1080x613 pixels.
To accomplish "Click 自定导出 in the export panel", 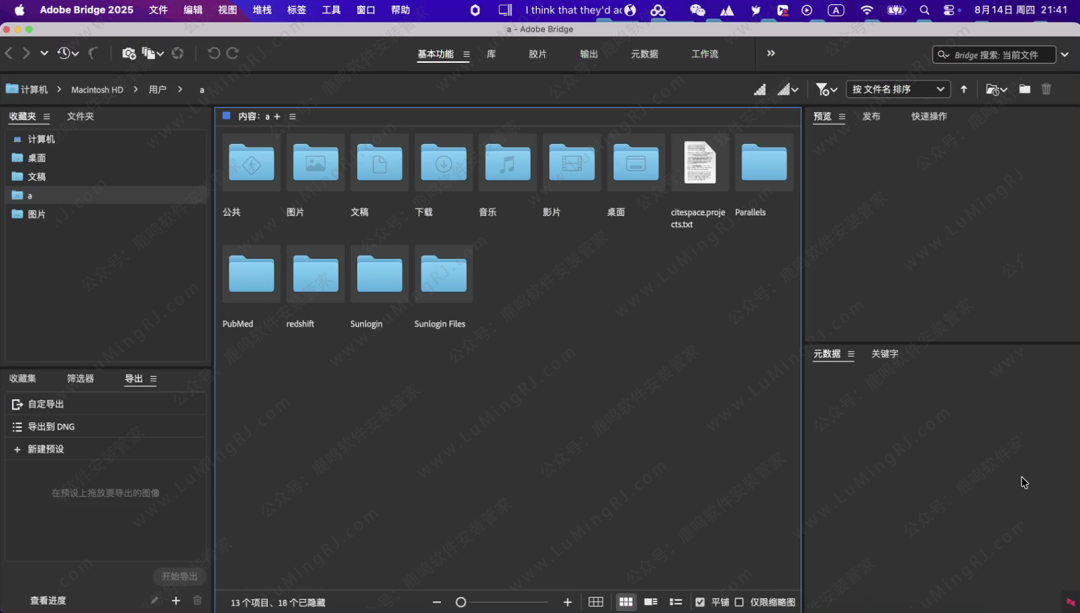I will [46, 404].
